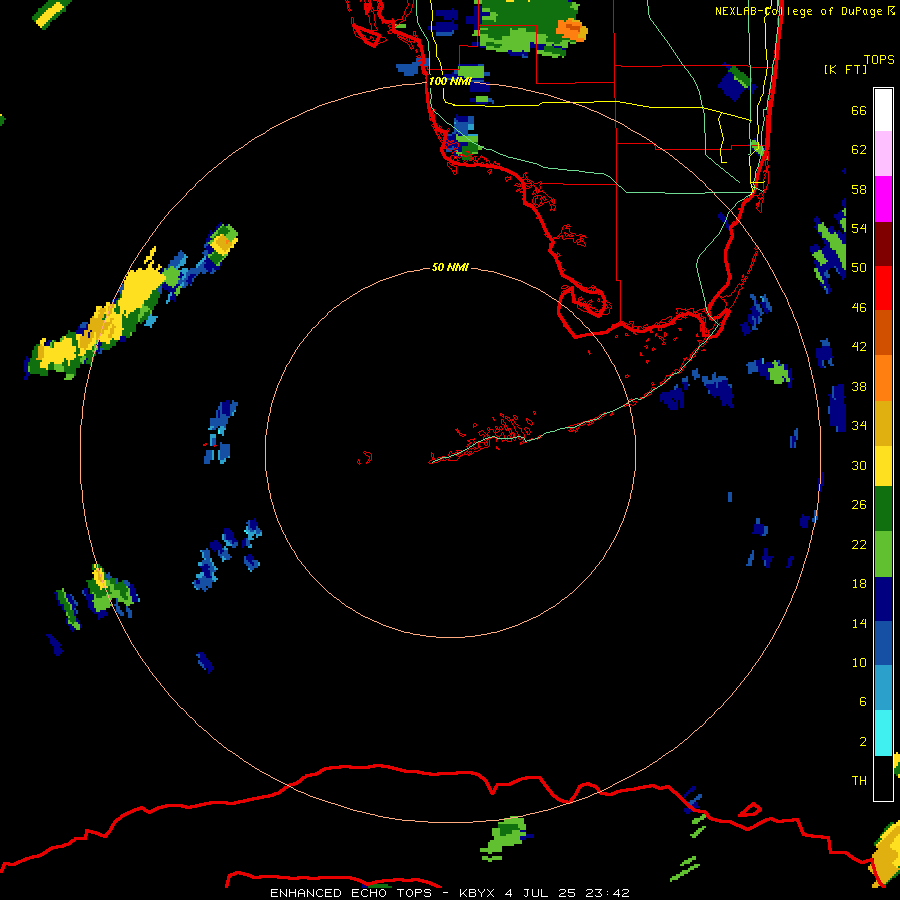900x900 pixels.
Task: Click legend value 38
Action: 859,387
